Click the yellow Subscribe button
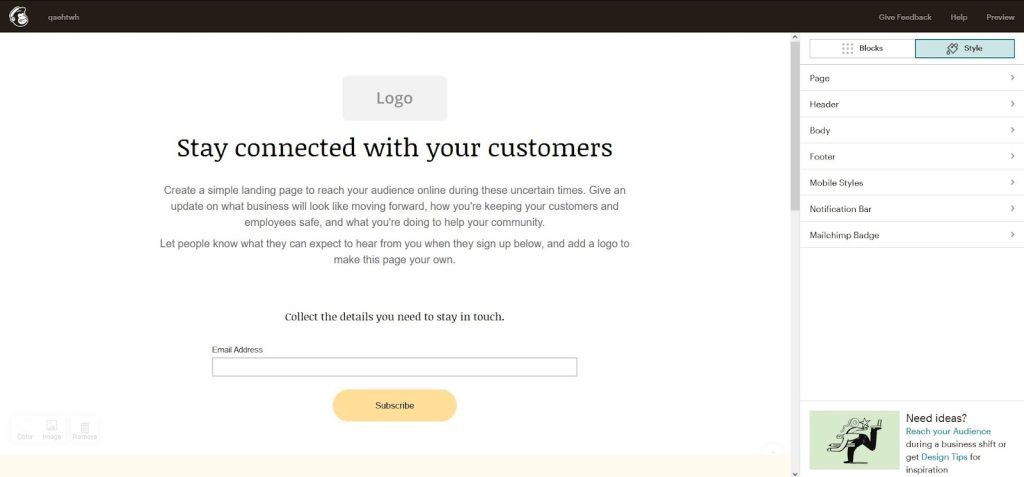Image resolution: width=1024 pixels, height=477 pixels. (x=394, y=405)
